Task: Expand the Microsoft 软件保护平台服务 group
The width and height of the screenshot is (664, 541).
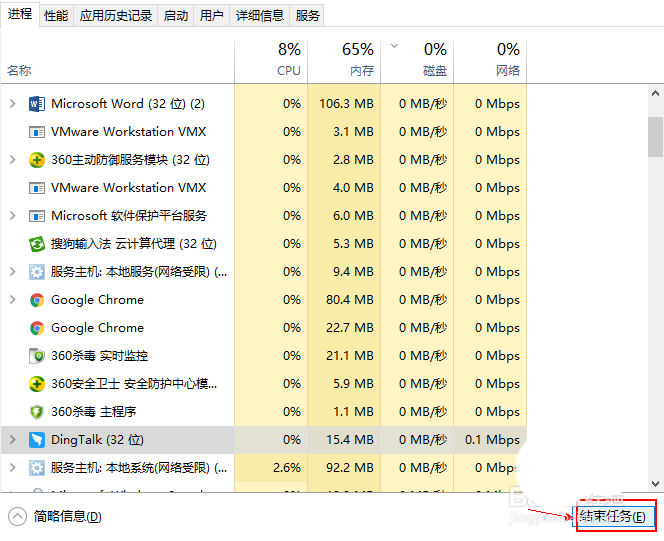Action: [13, 215]
